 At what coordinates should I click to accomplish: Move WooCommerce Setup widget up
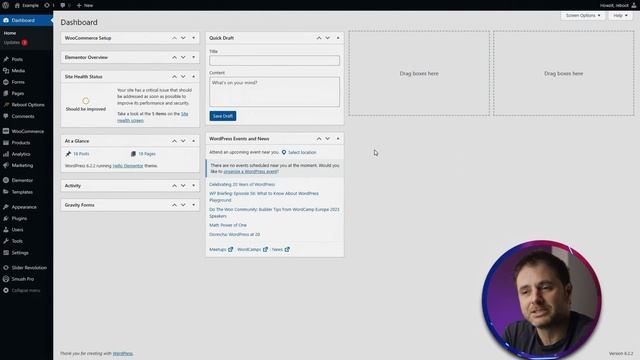(174, 38)
